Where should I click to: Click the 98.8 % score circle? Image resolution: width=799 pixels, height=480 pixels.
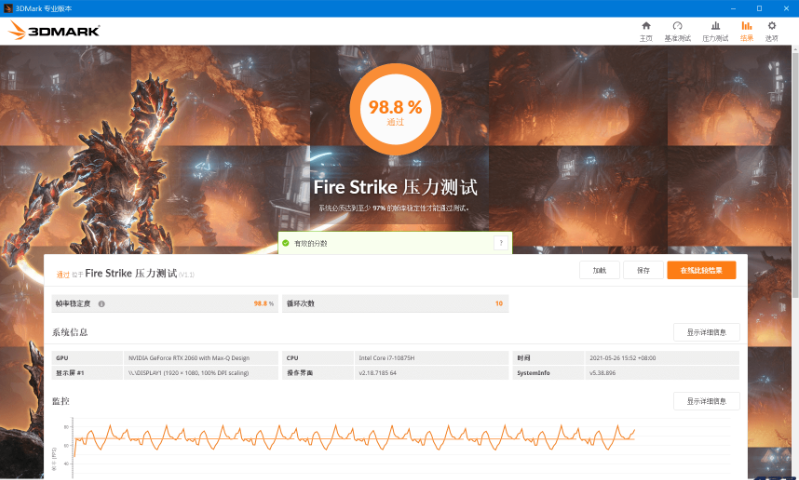click(395, 109)
